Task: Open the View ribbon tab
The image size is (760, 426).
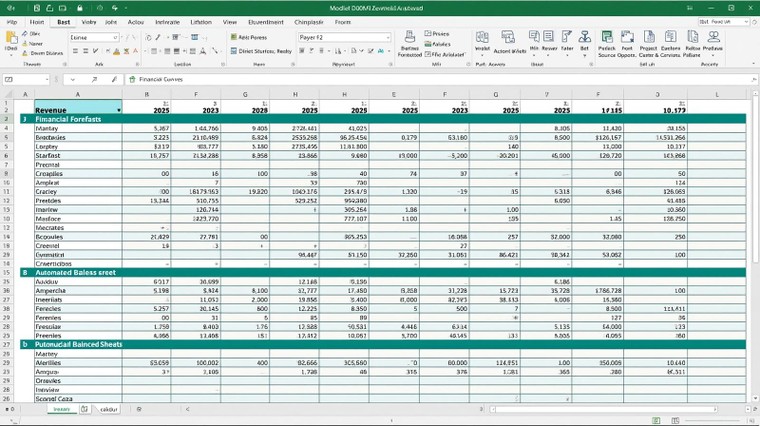Action: click(230, 21)
